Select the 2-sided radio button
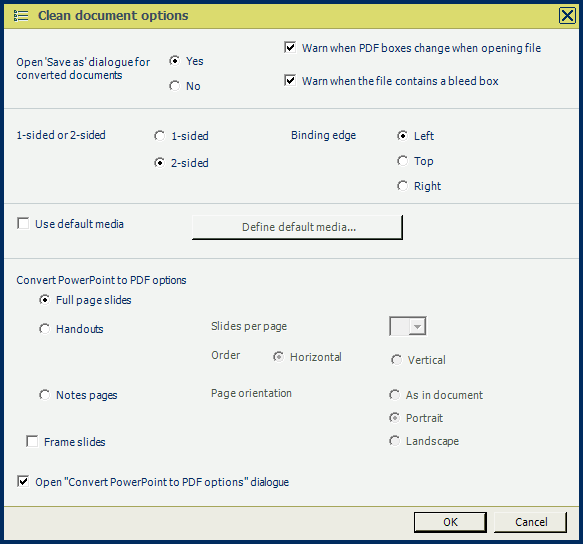Image resolution: width=583 pixels, height=544 pixels. (160, 163)
